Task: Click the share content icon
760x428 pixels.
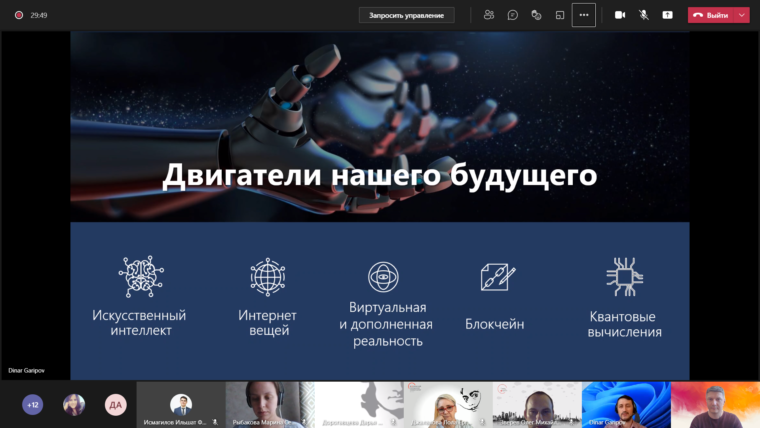Action: pos(667,15)
